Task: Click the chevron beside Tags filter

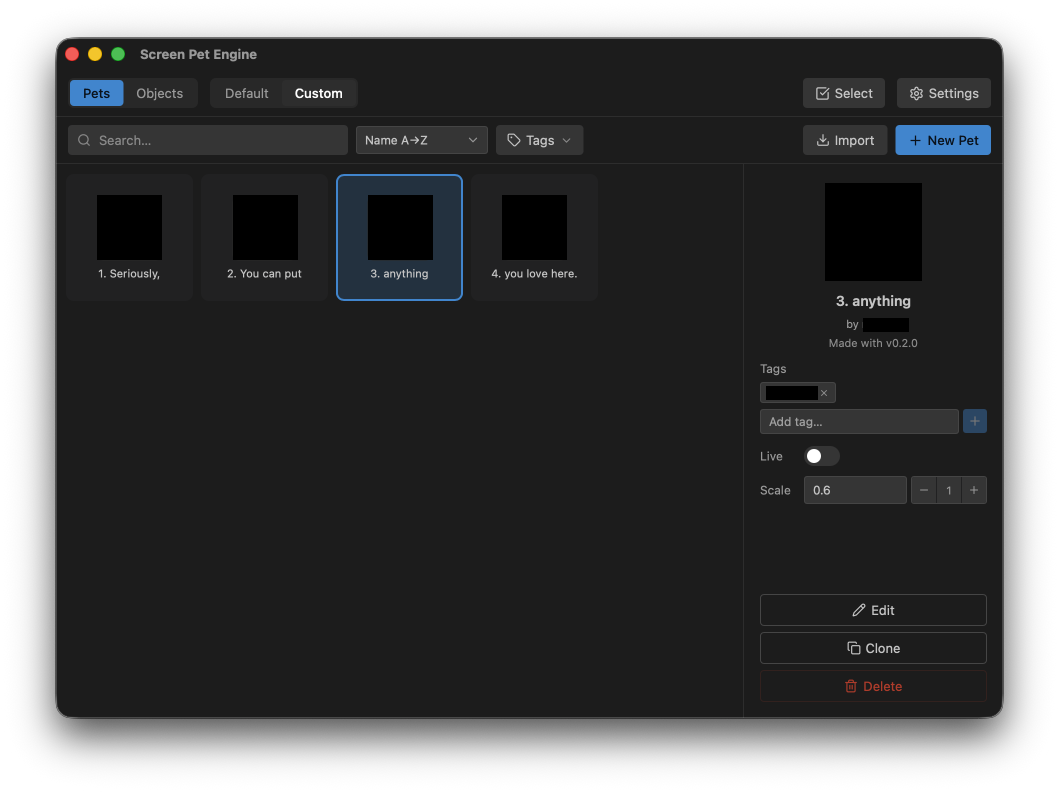Action: [567, 140]
